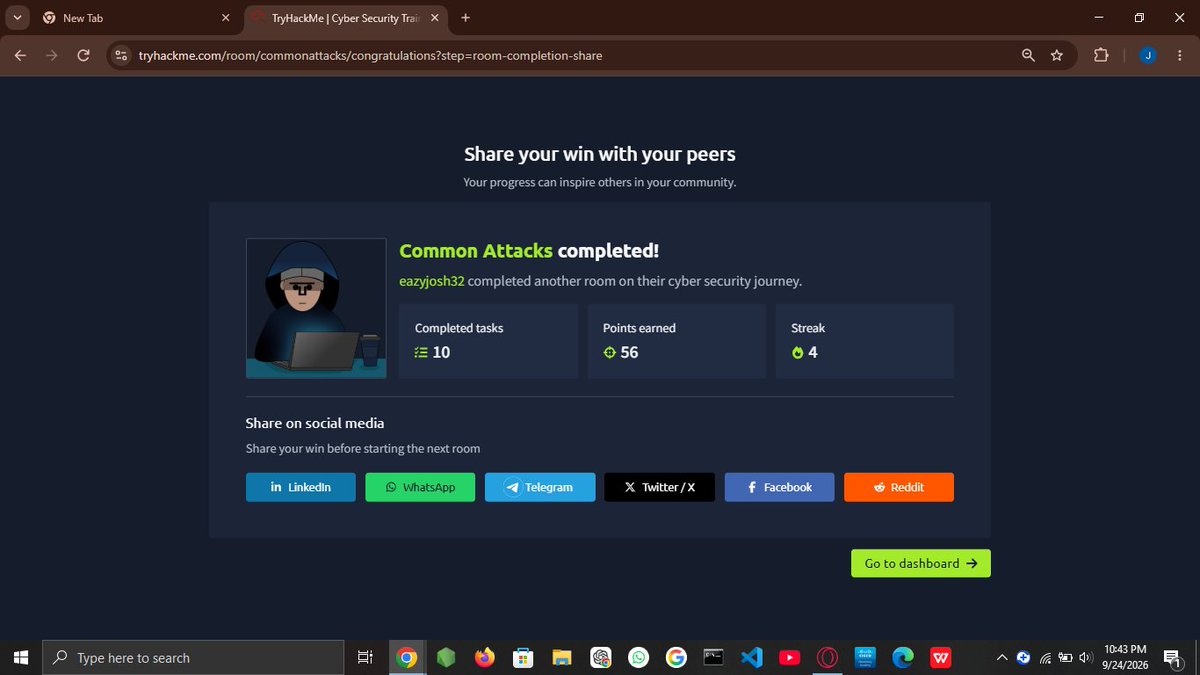Click the Windows search box
This screenshot has width=1200, height=675.
click(x=194, y=658)
